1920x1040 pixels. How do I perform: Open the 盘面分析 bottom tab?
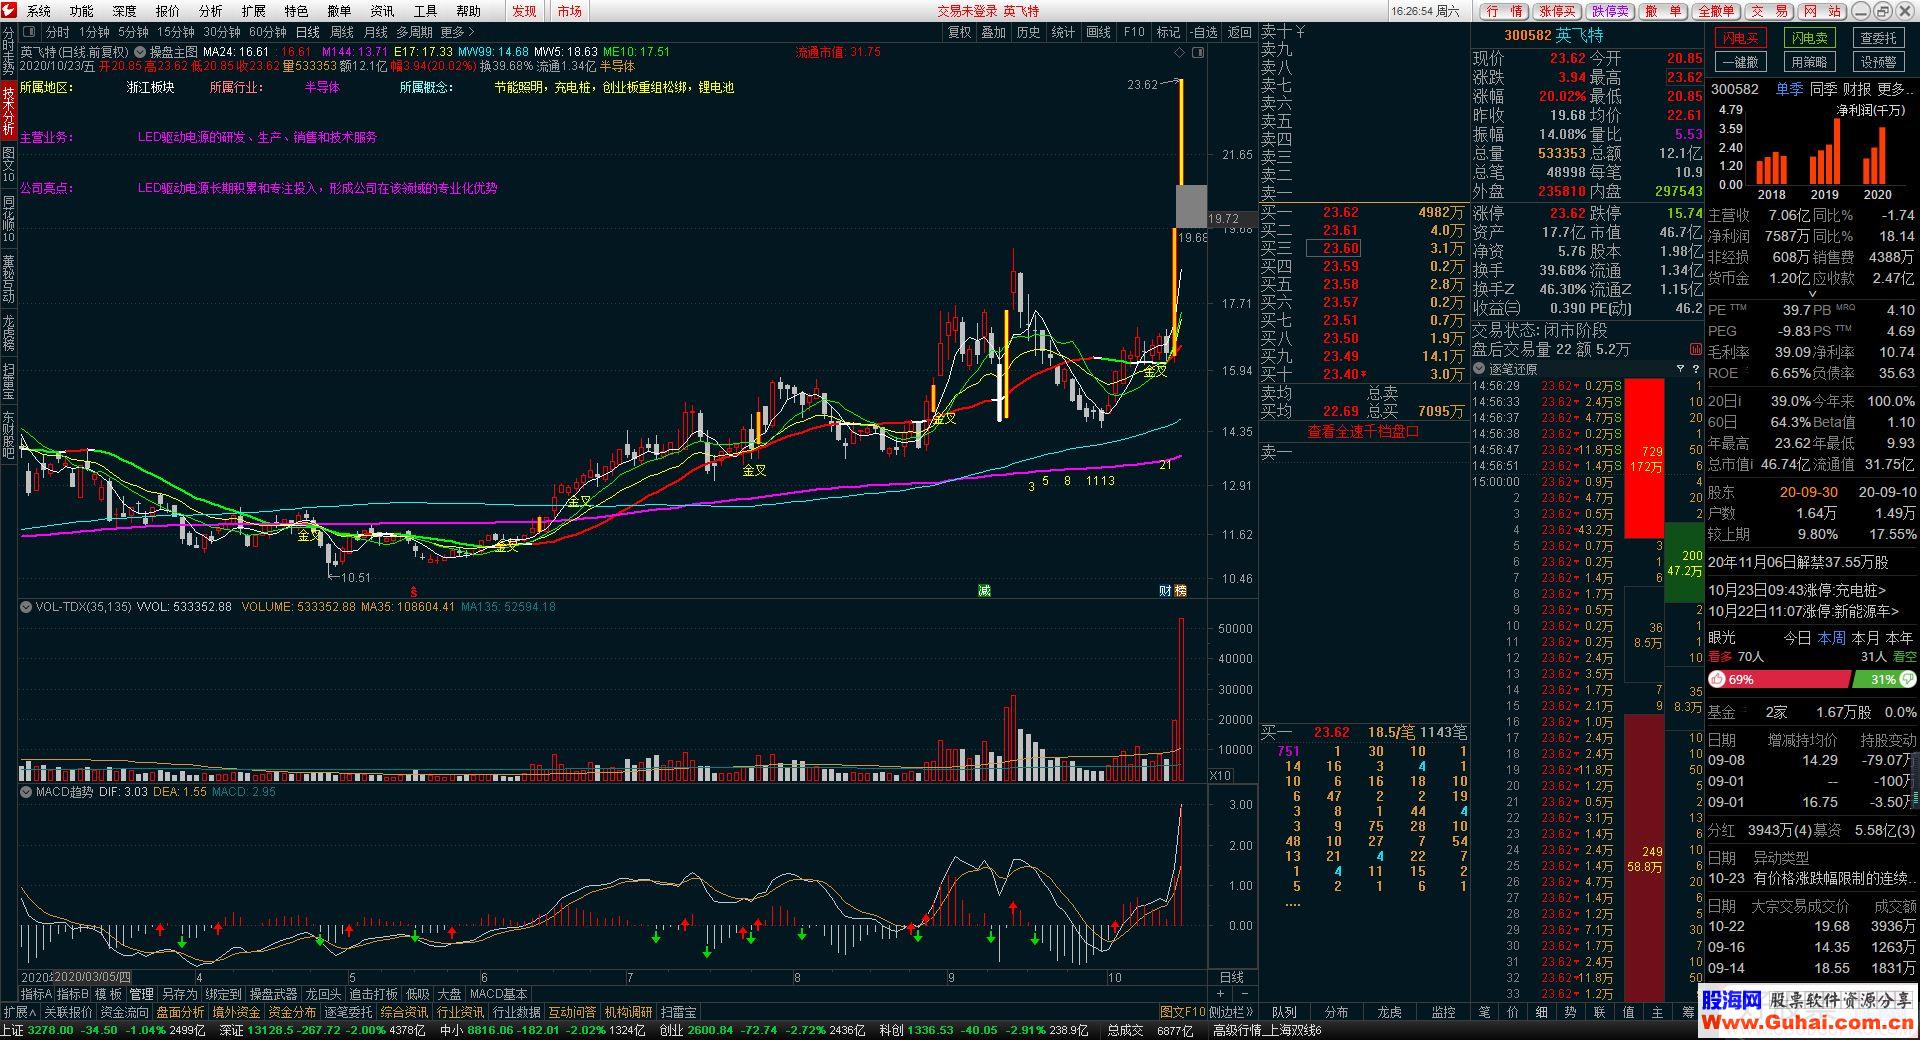click(180, 1012)
